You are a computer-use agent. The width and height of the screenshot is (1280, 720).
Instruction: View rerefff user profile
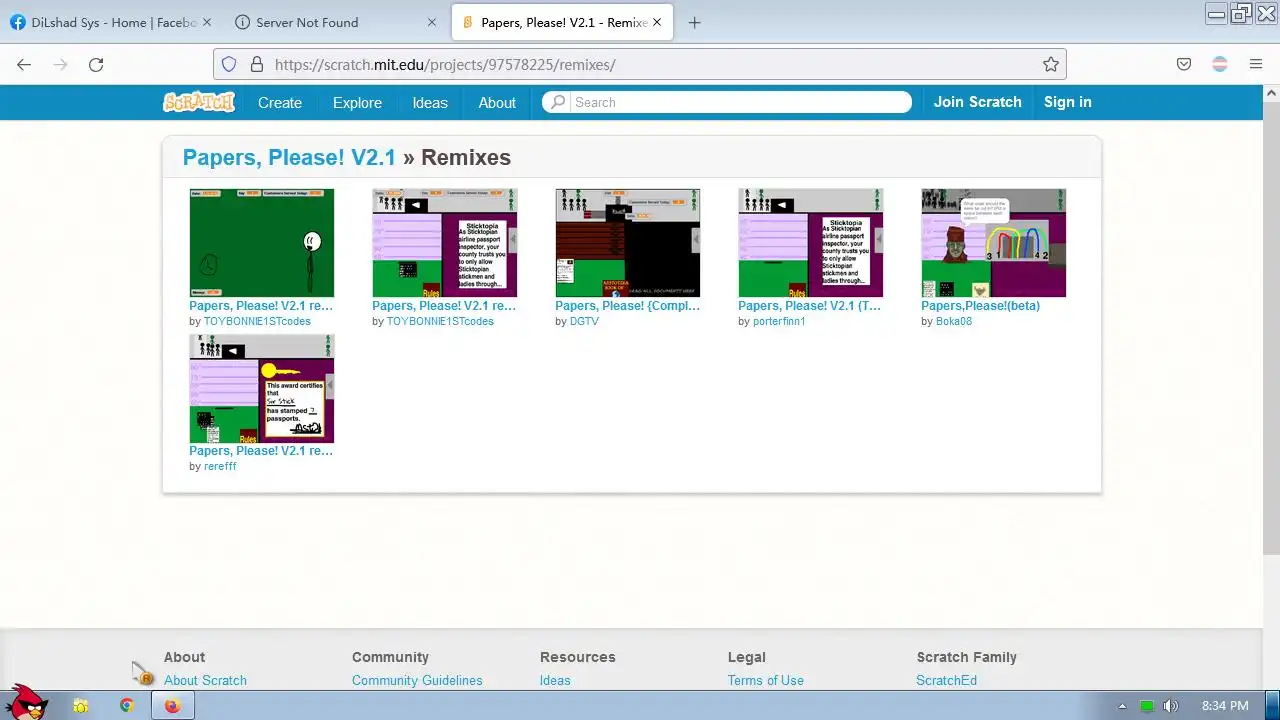(x=220, y=467)
